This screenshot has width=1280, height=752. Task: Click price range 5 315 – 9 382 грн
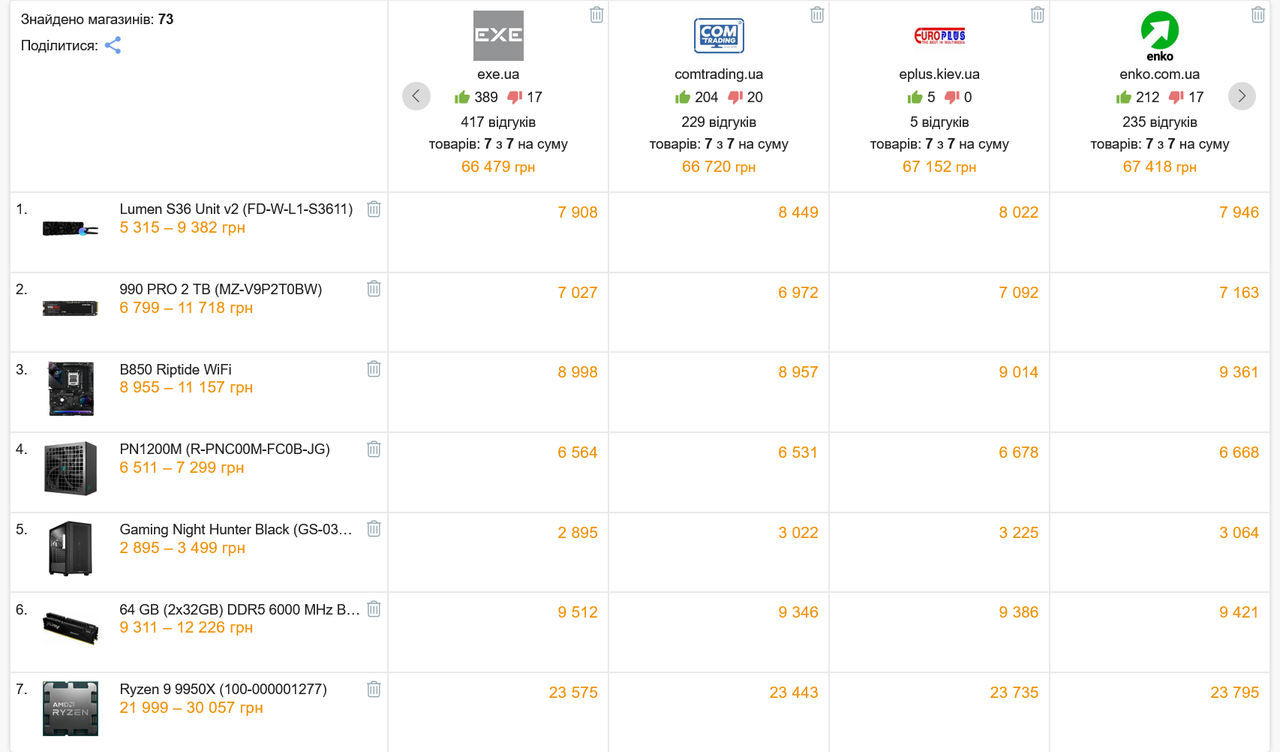click(x=182, y=228)
